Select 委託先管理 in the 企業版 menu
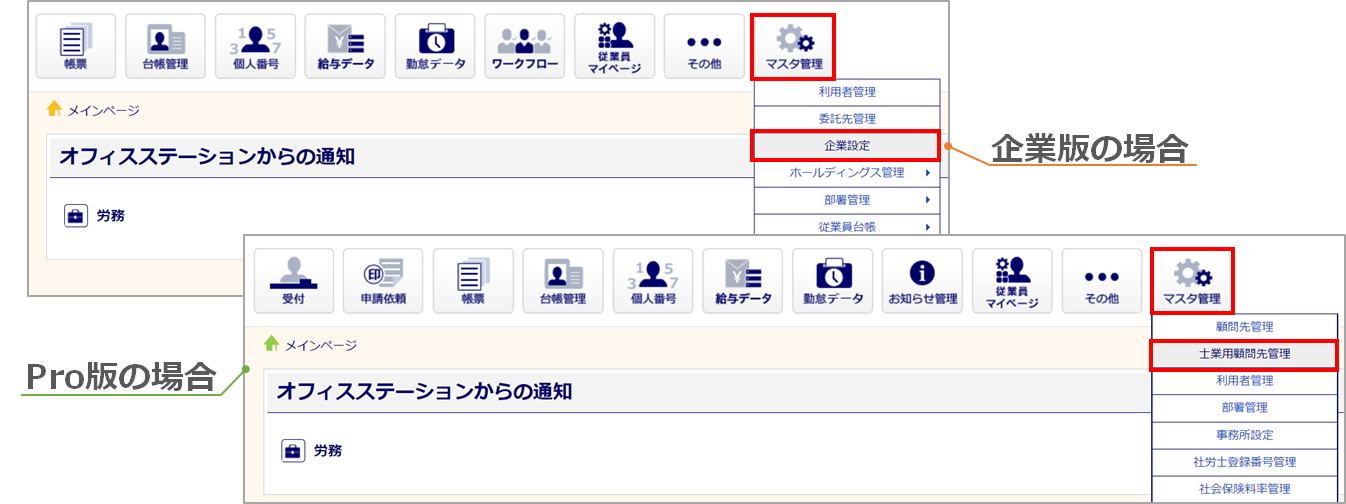This screenshot has height=504, width=1346. click(x=846, y=118)
